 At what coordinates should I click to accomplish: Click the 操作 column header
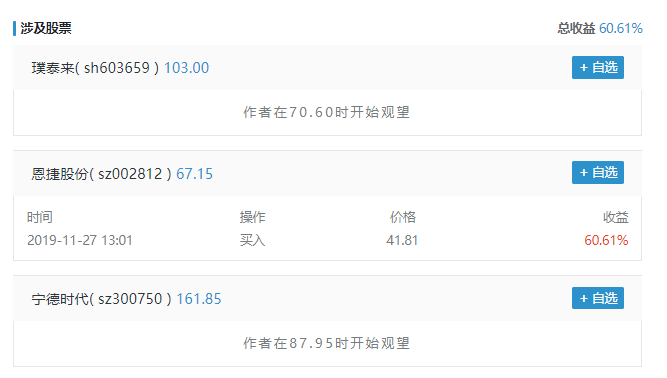[252, 217]
